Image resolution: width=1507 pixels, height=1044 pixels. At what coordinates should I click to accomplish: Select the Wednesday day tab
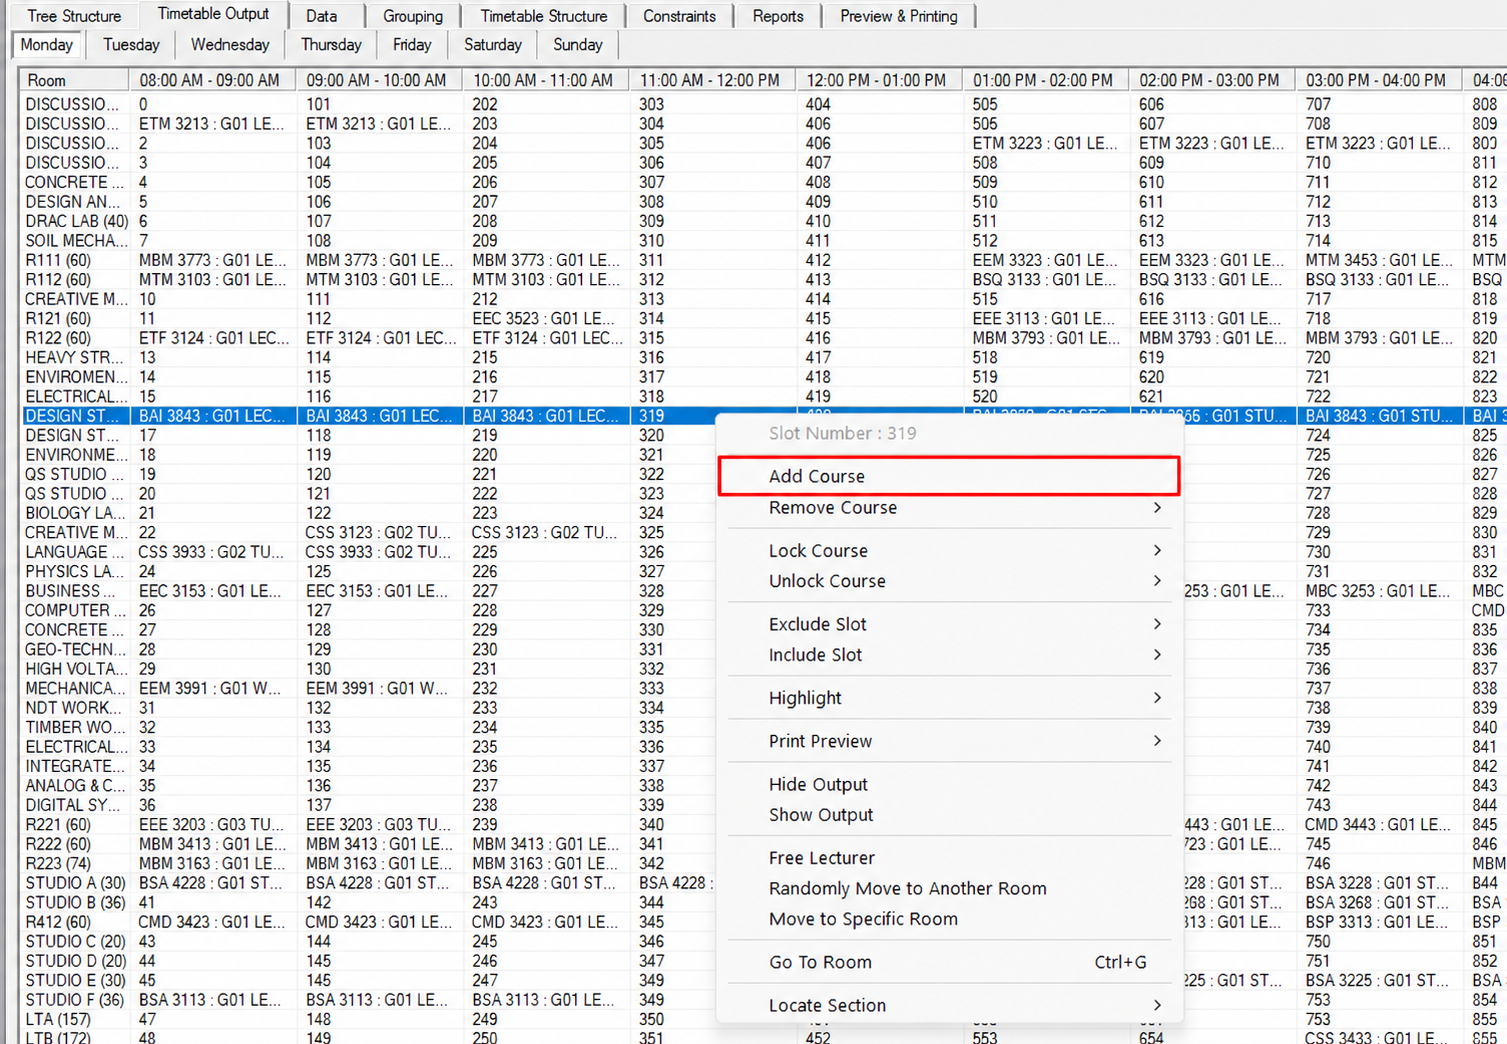coord(230,45)
